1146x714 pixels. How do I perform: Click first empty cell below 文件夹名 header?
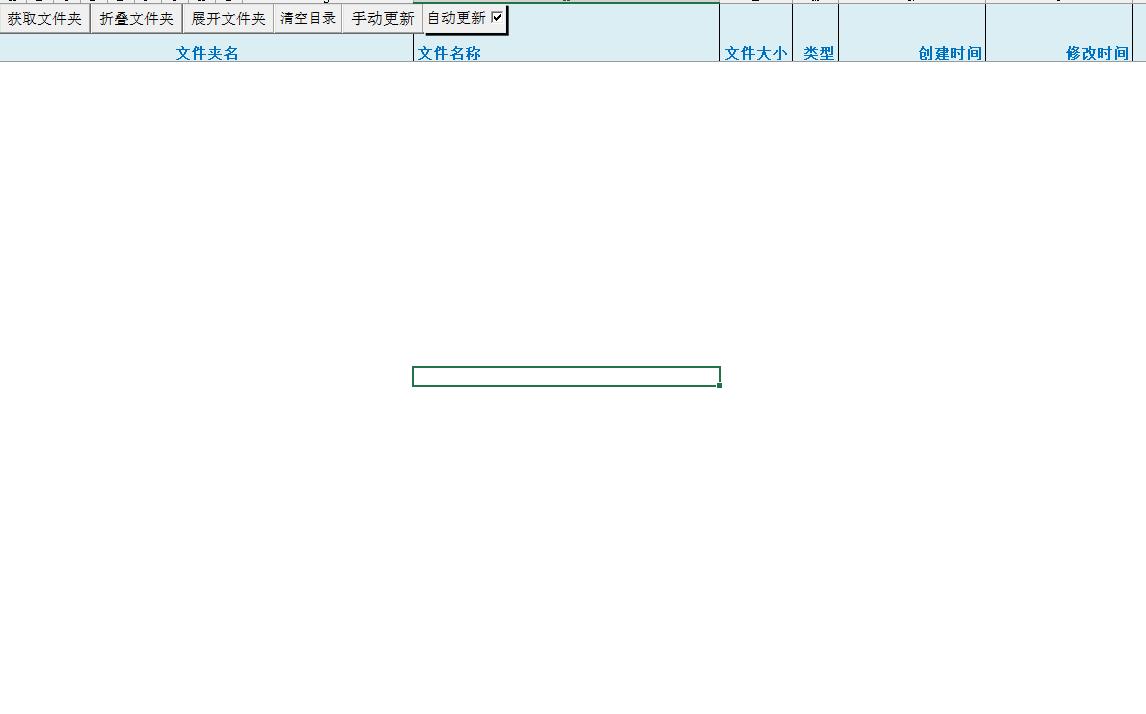pyautogui.click(x=207, y=71)
